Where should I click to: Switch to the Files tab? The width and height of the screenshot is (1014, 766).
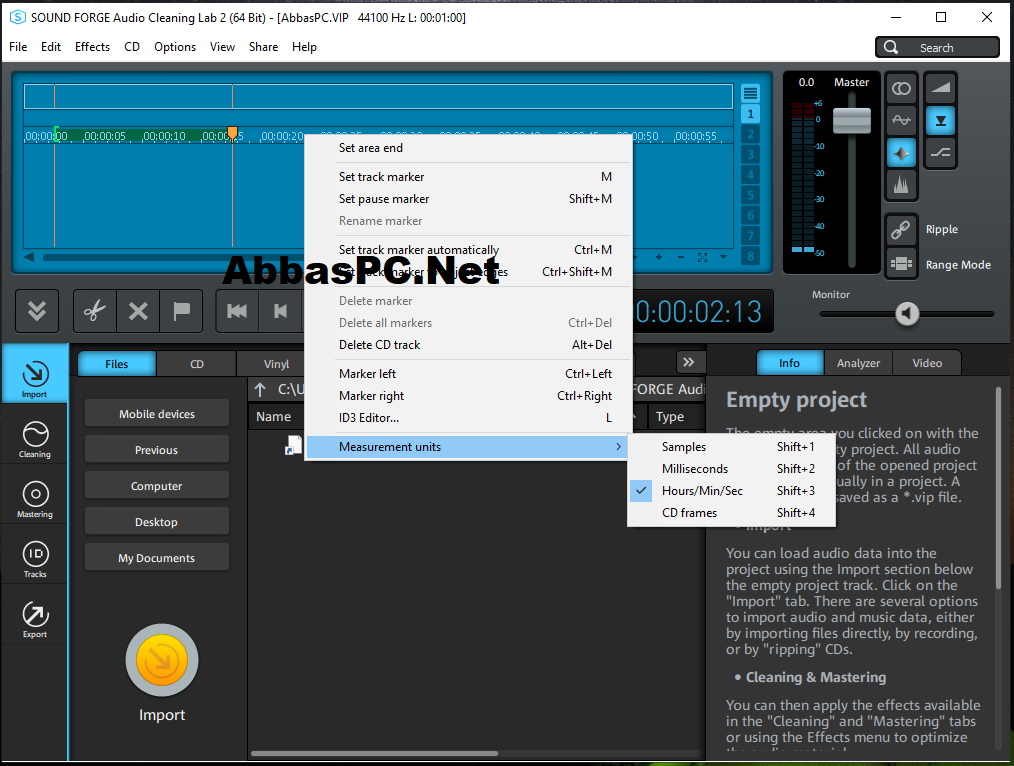click(116, 364)
